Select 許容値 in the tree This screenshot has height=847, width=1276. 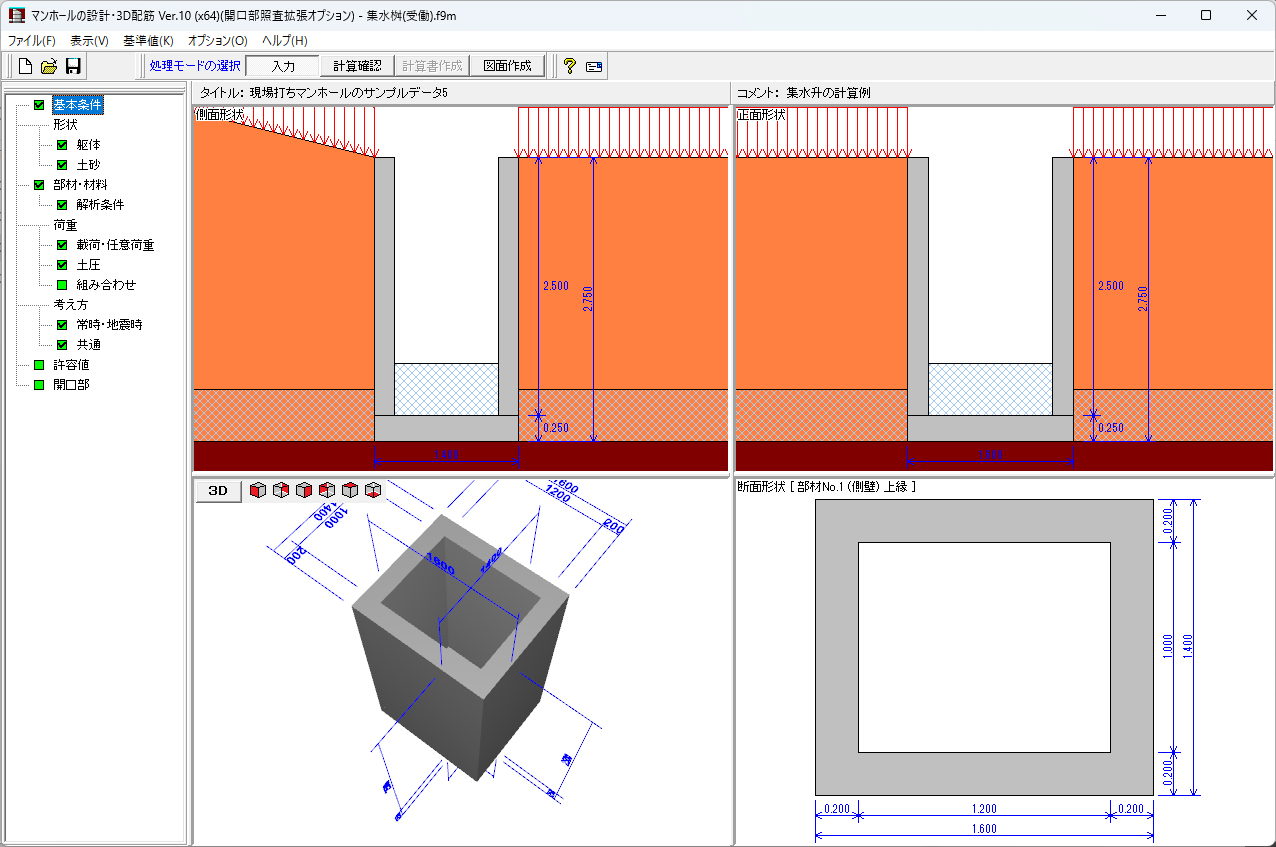[x=71, y=365]
